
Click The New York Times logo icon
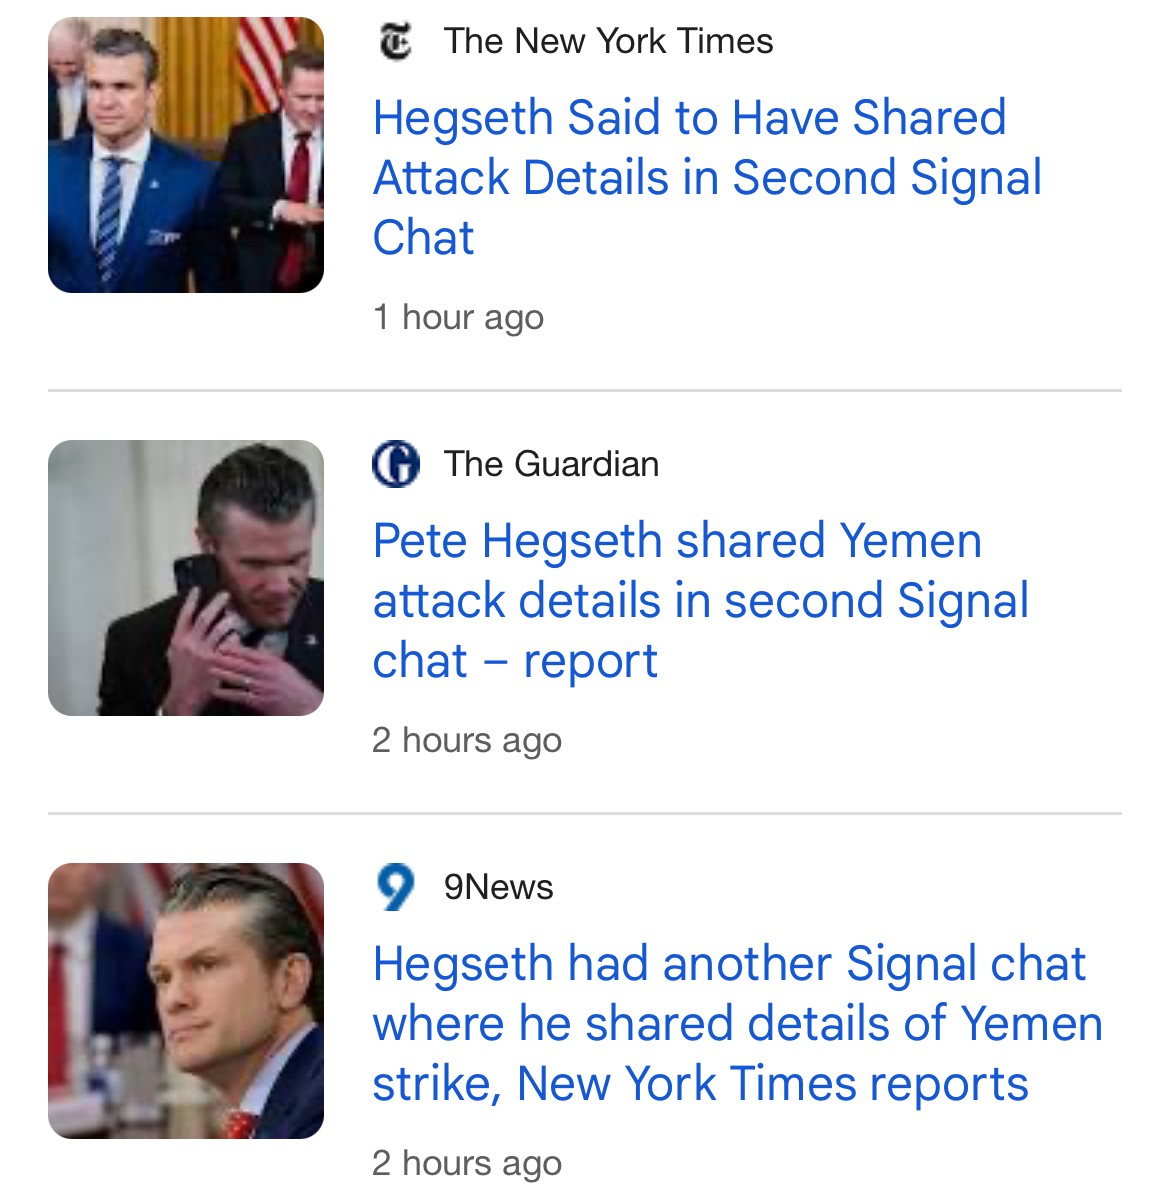tap(395, 42)
